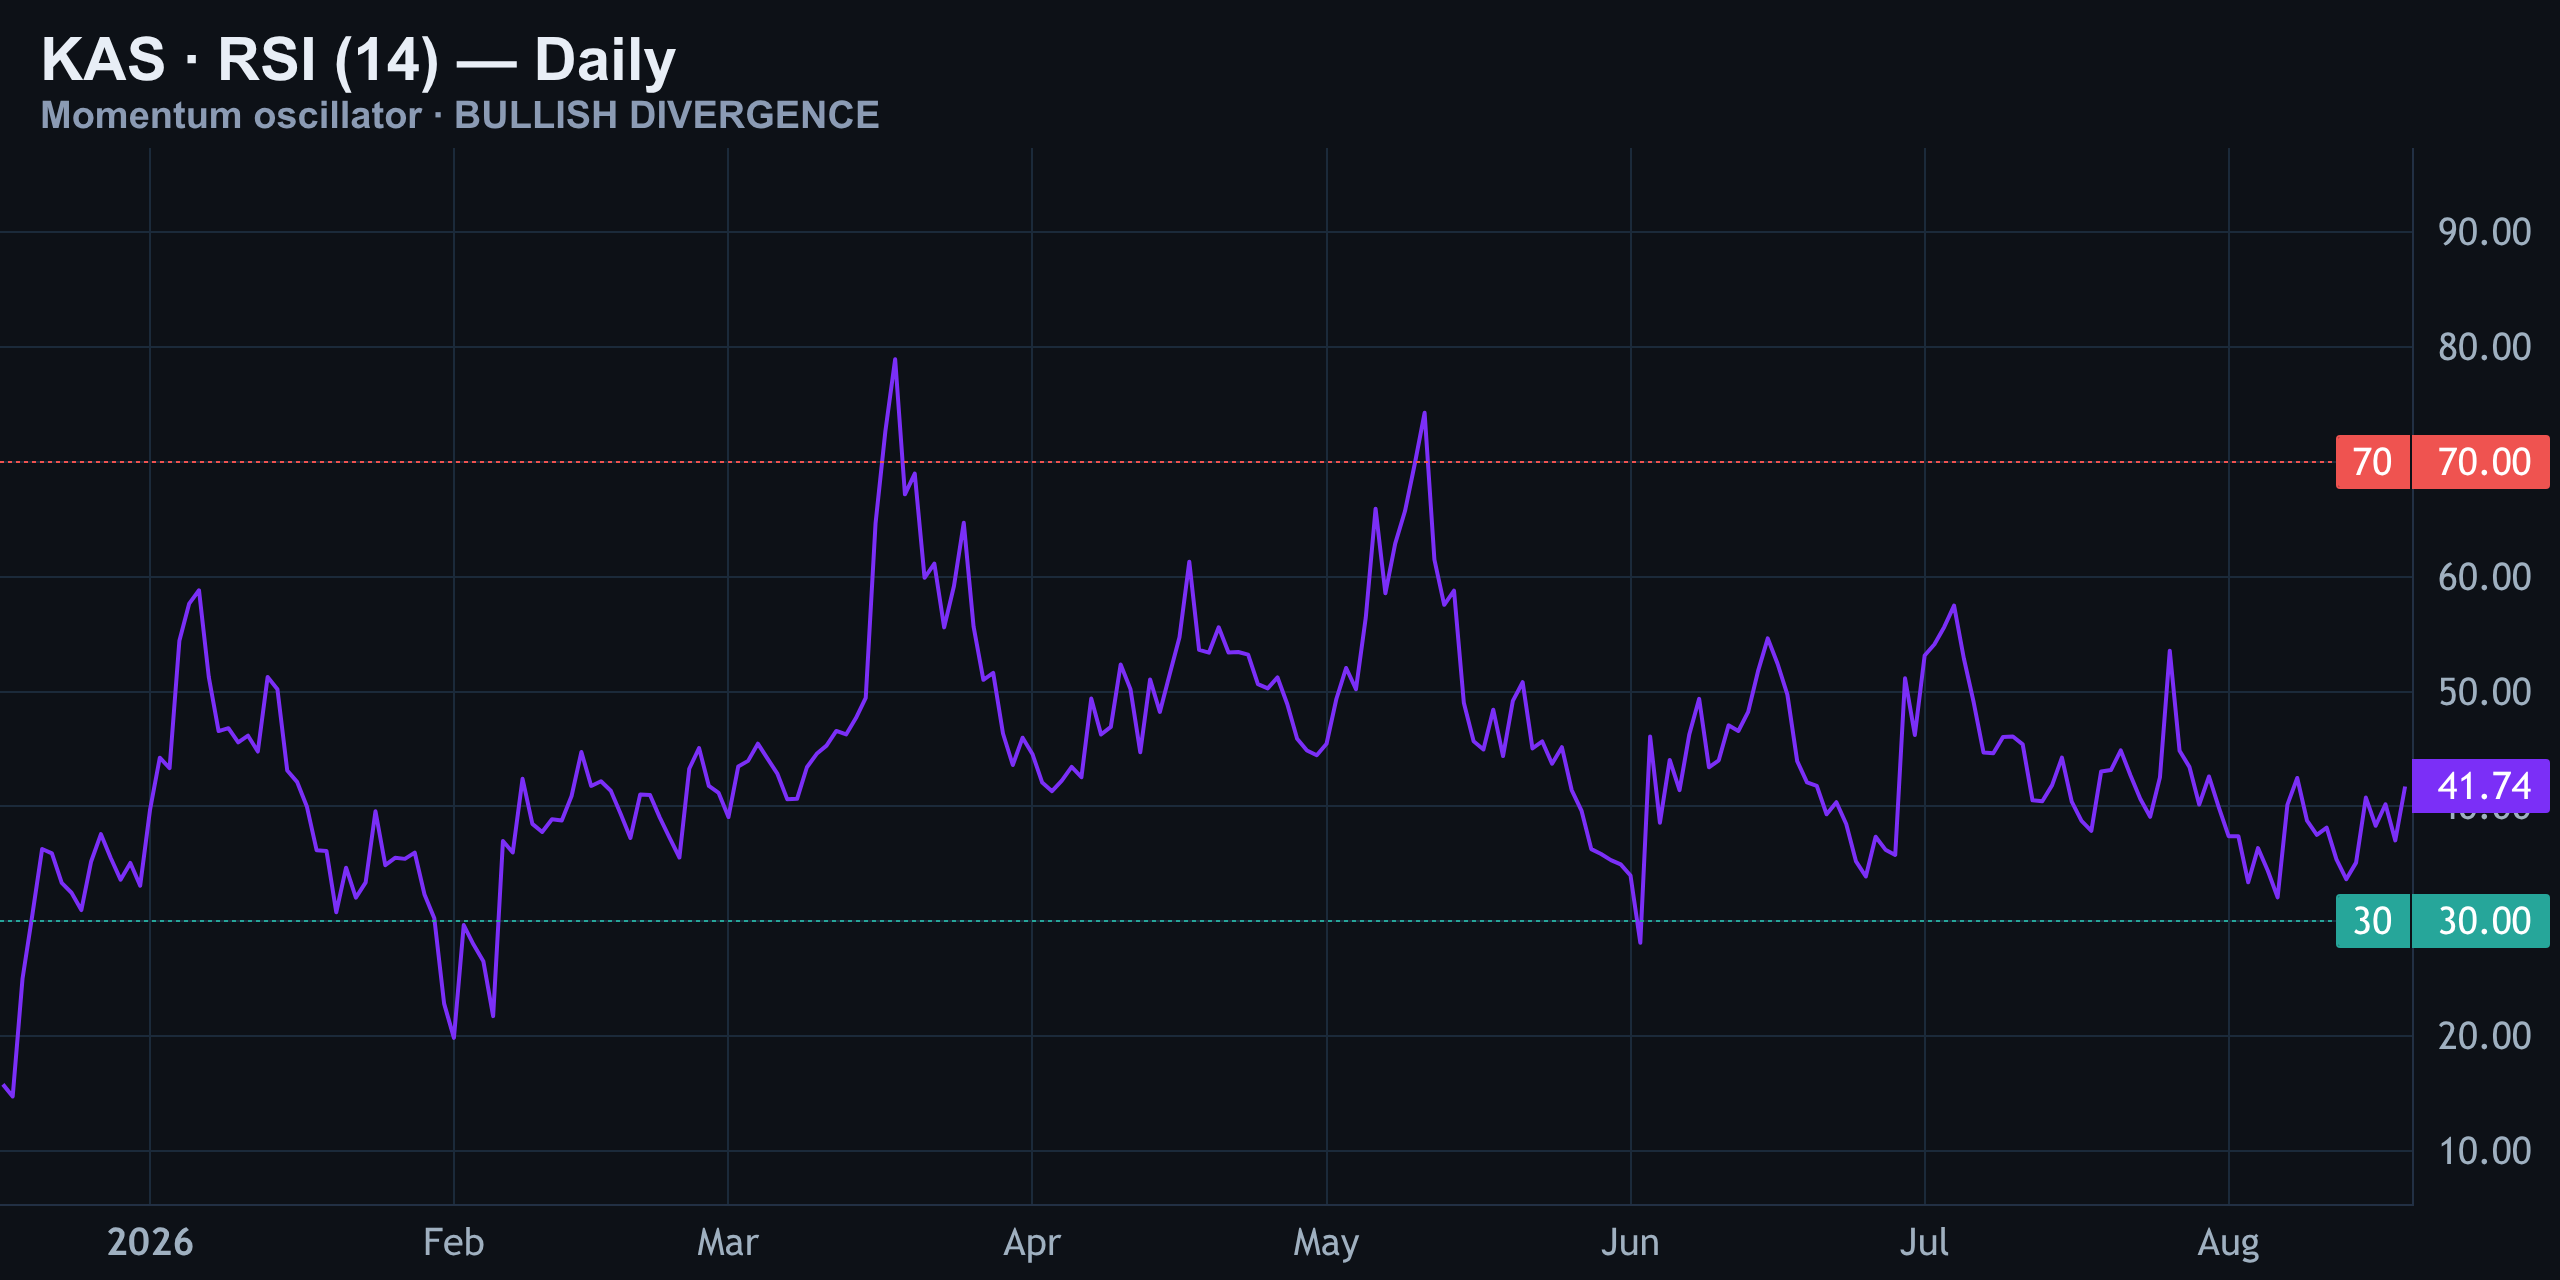Click the purple 41.74 current RSI value tag
The image size is (2560, 1280).
[x=2481, y=786]
